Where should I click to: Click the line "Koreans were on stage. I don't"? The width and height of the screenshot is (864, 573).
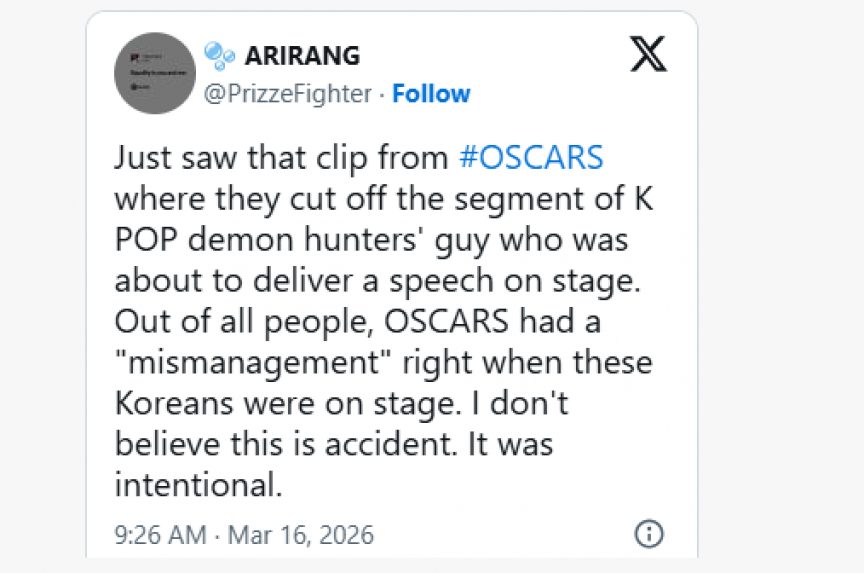tap(355, 402)
